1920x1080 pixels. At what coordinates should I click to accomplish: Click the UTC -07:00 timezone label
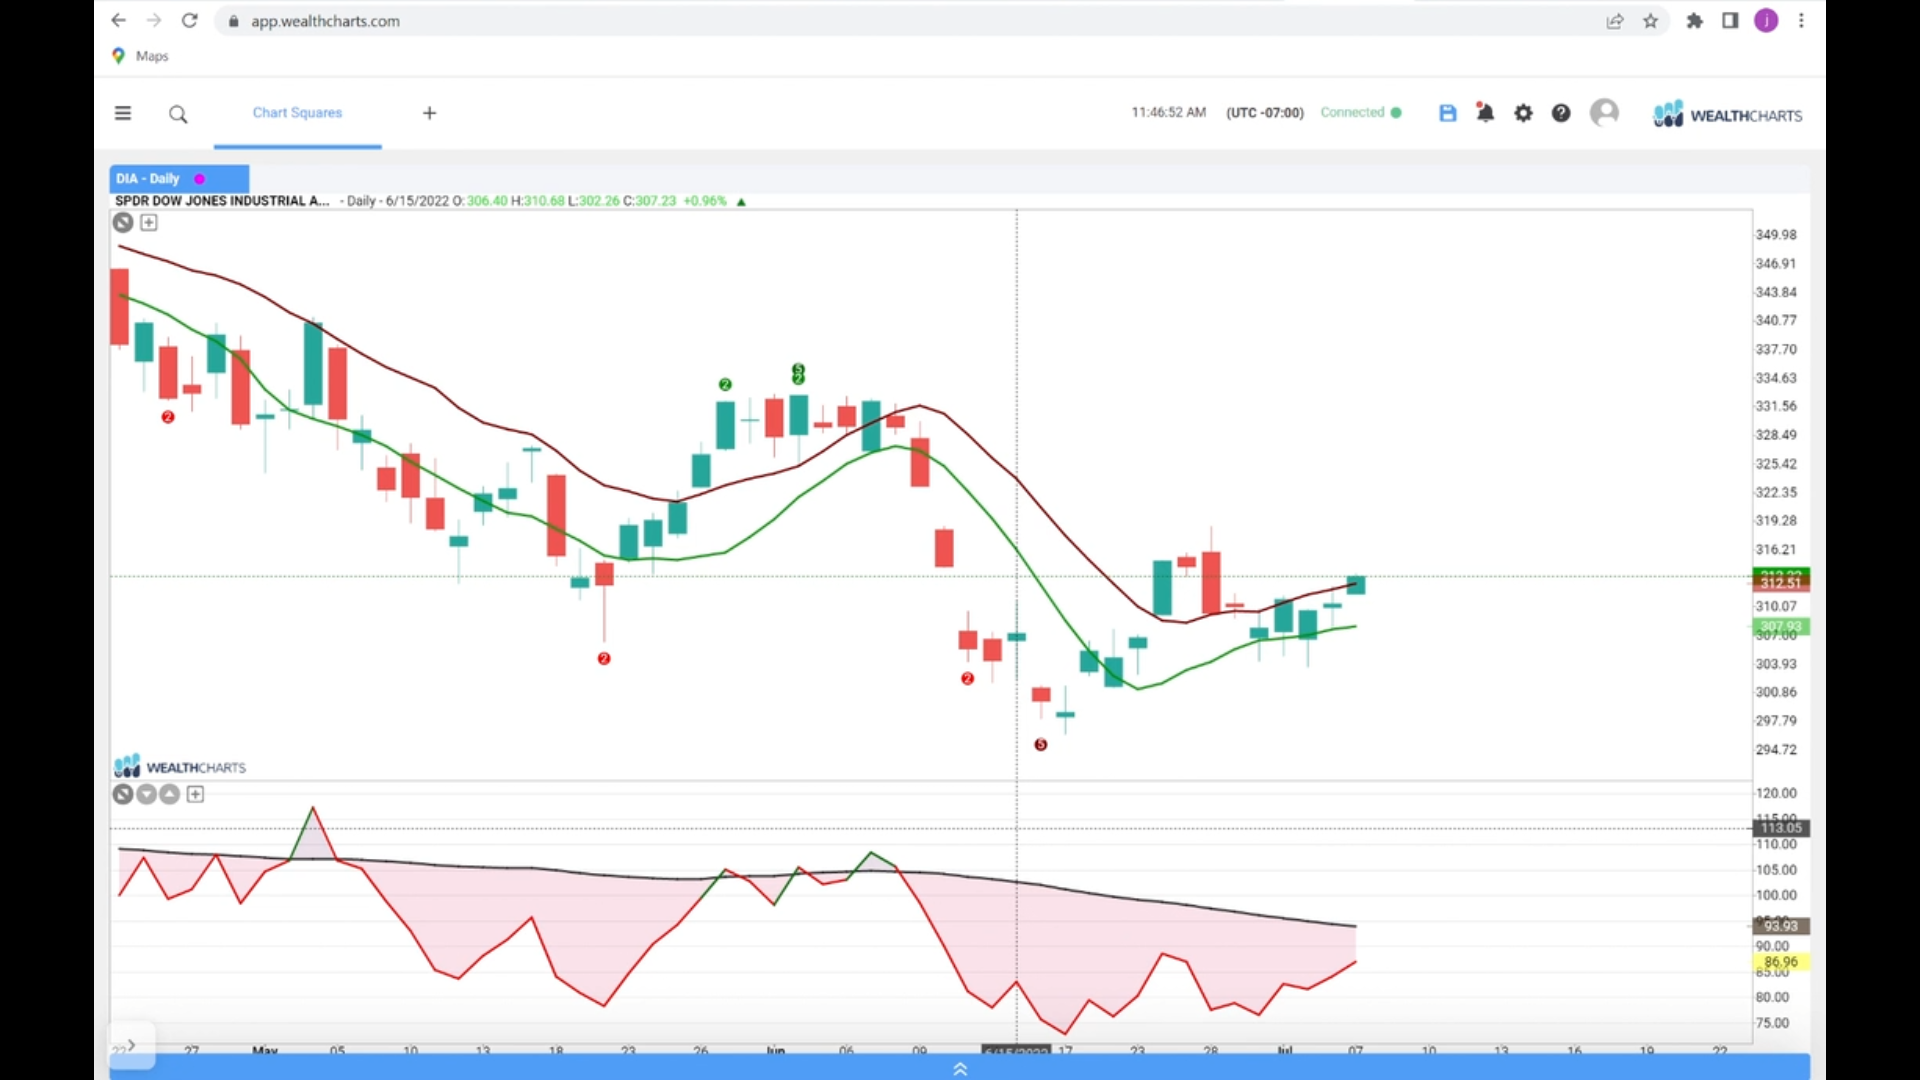point(1265,113)
